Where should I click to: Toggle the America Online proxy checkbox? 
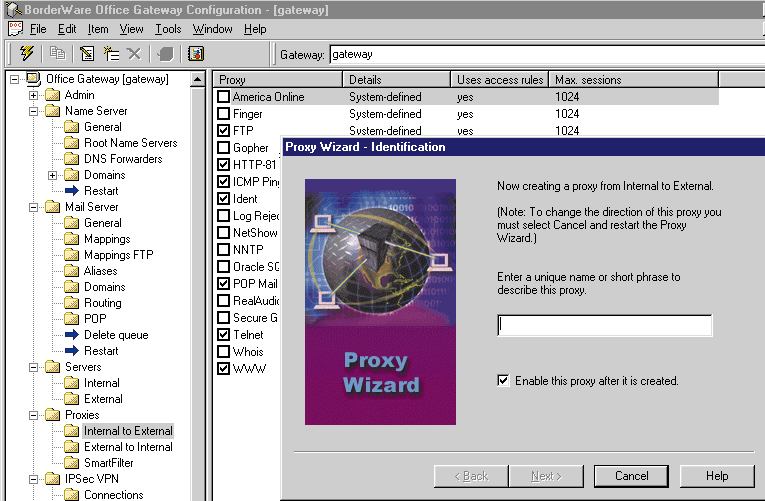(223, 97)
